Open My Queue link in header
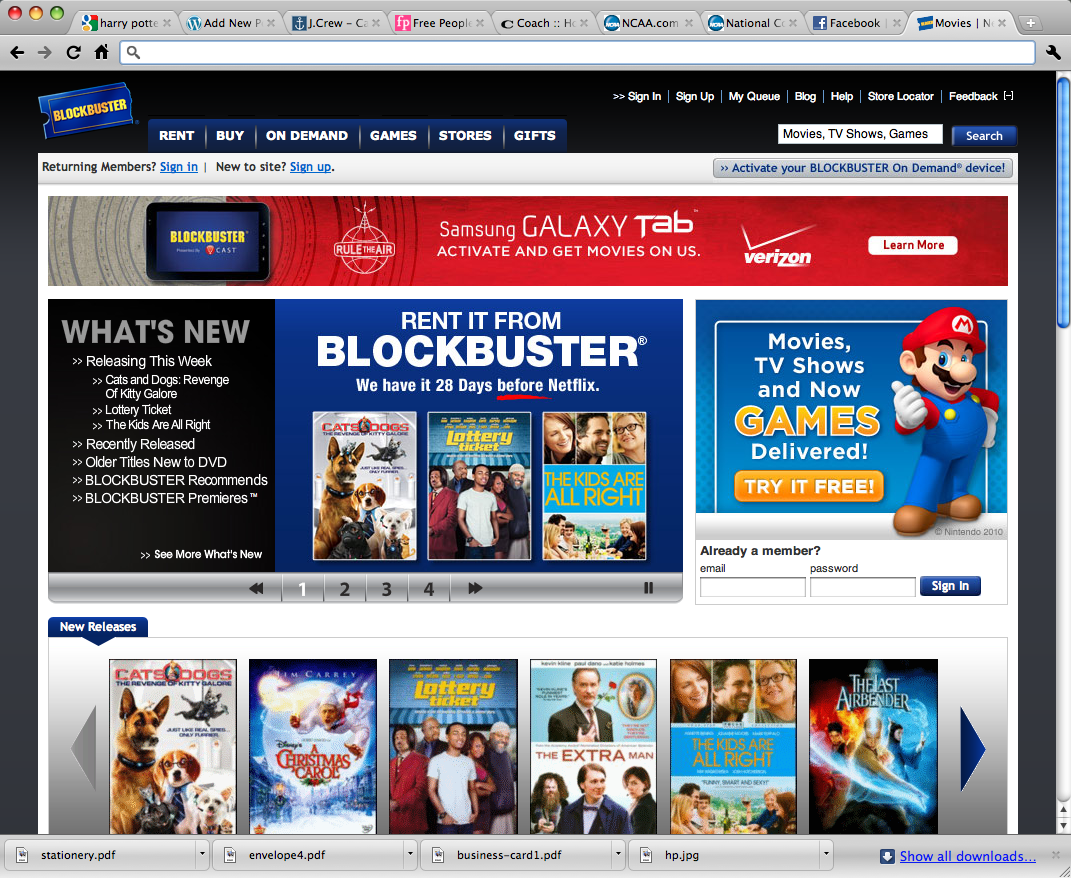Image resolution: width=1071 pixels, height=878 pixels. (x=754, y=96)
